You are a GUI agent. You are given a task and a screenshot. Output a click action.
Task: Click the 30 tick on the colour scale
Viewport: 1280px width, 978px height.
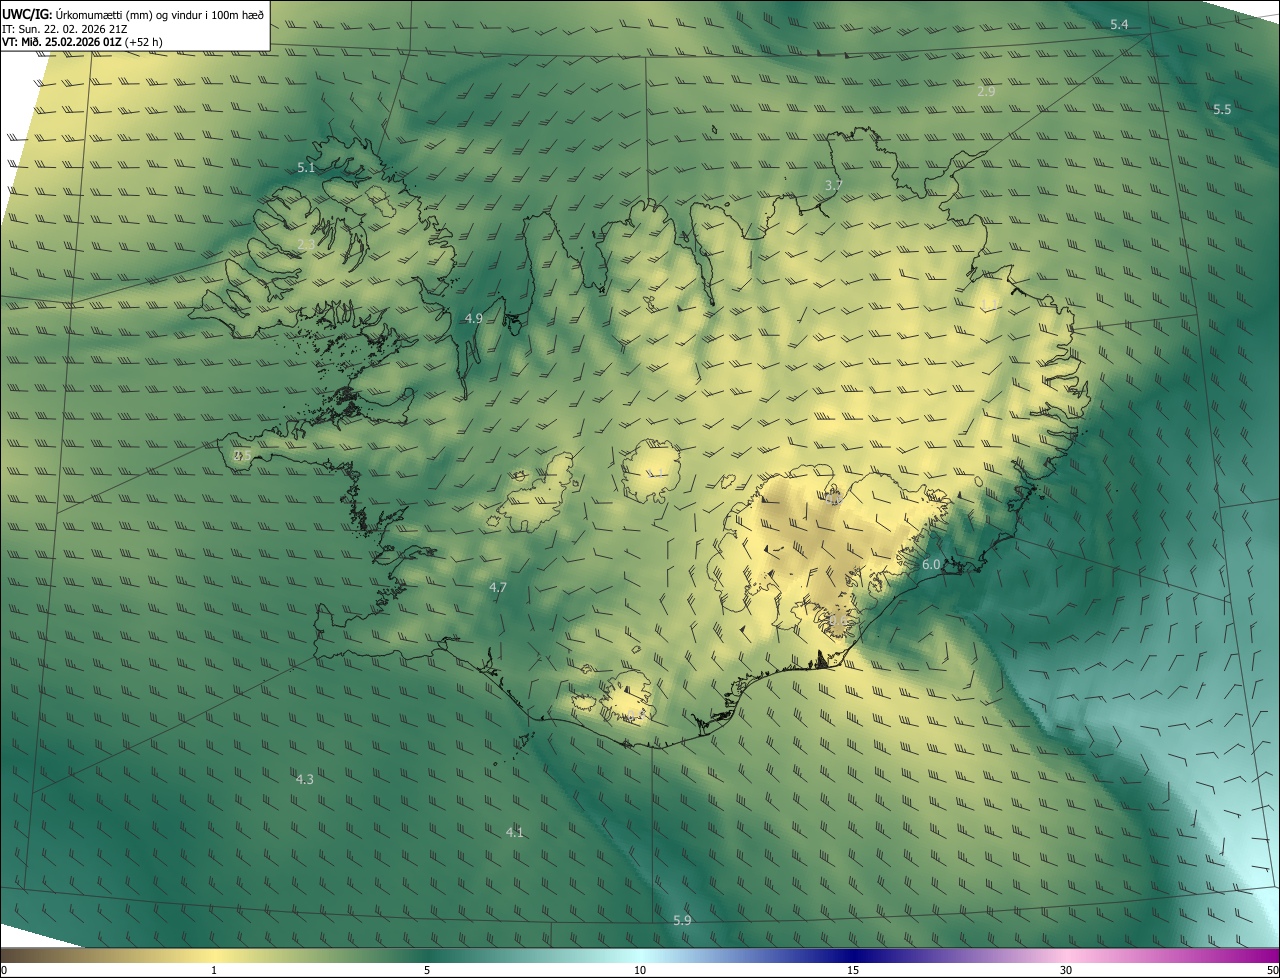[1066, 970]
